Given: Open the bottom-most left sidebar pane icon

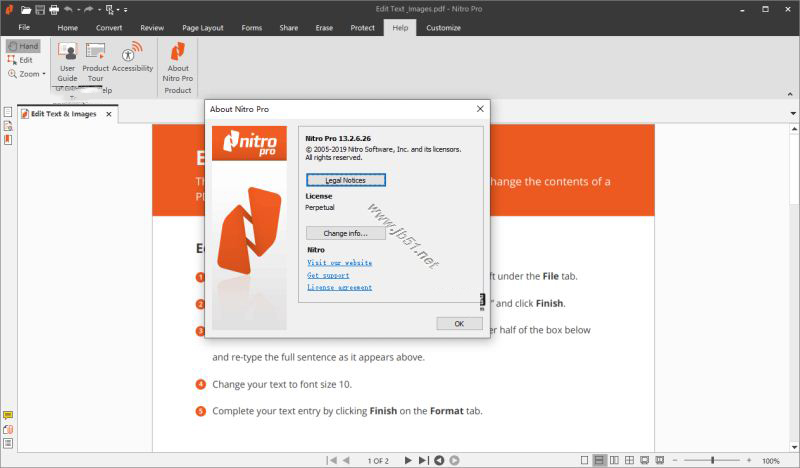Looking at the screenshot, I should pyautogui.click(x=8, y=443).
